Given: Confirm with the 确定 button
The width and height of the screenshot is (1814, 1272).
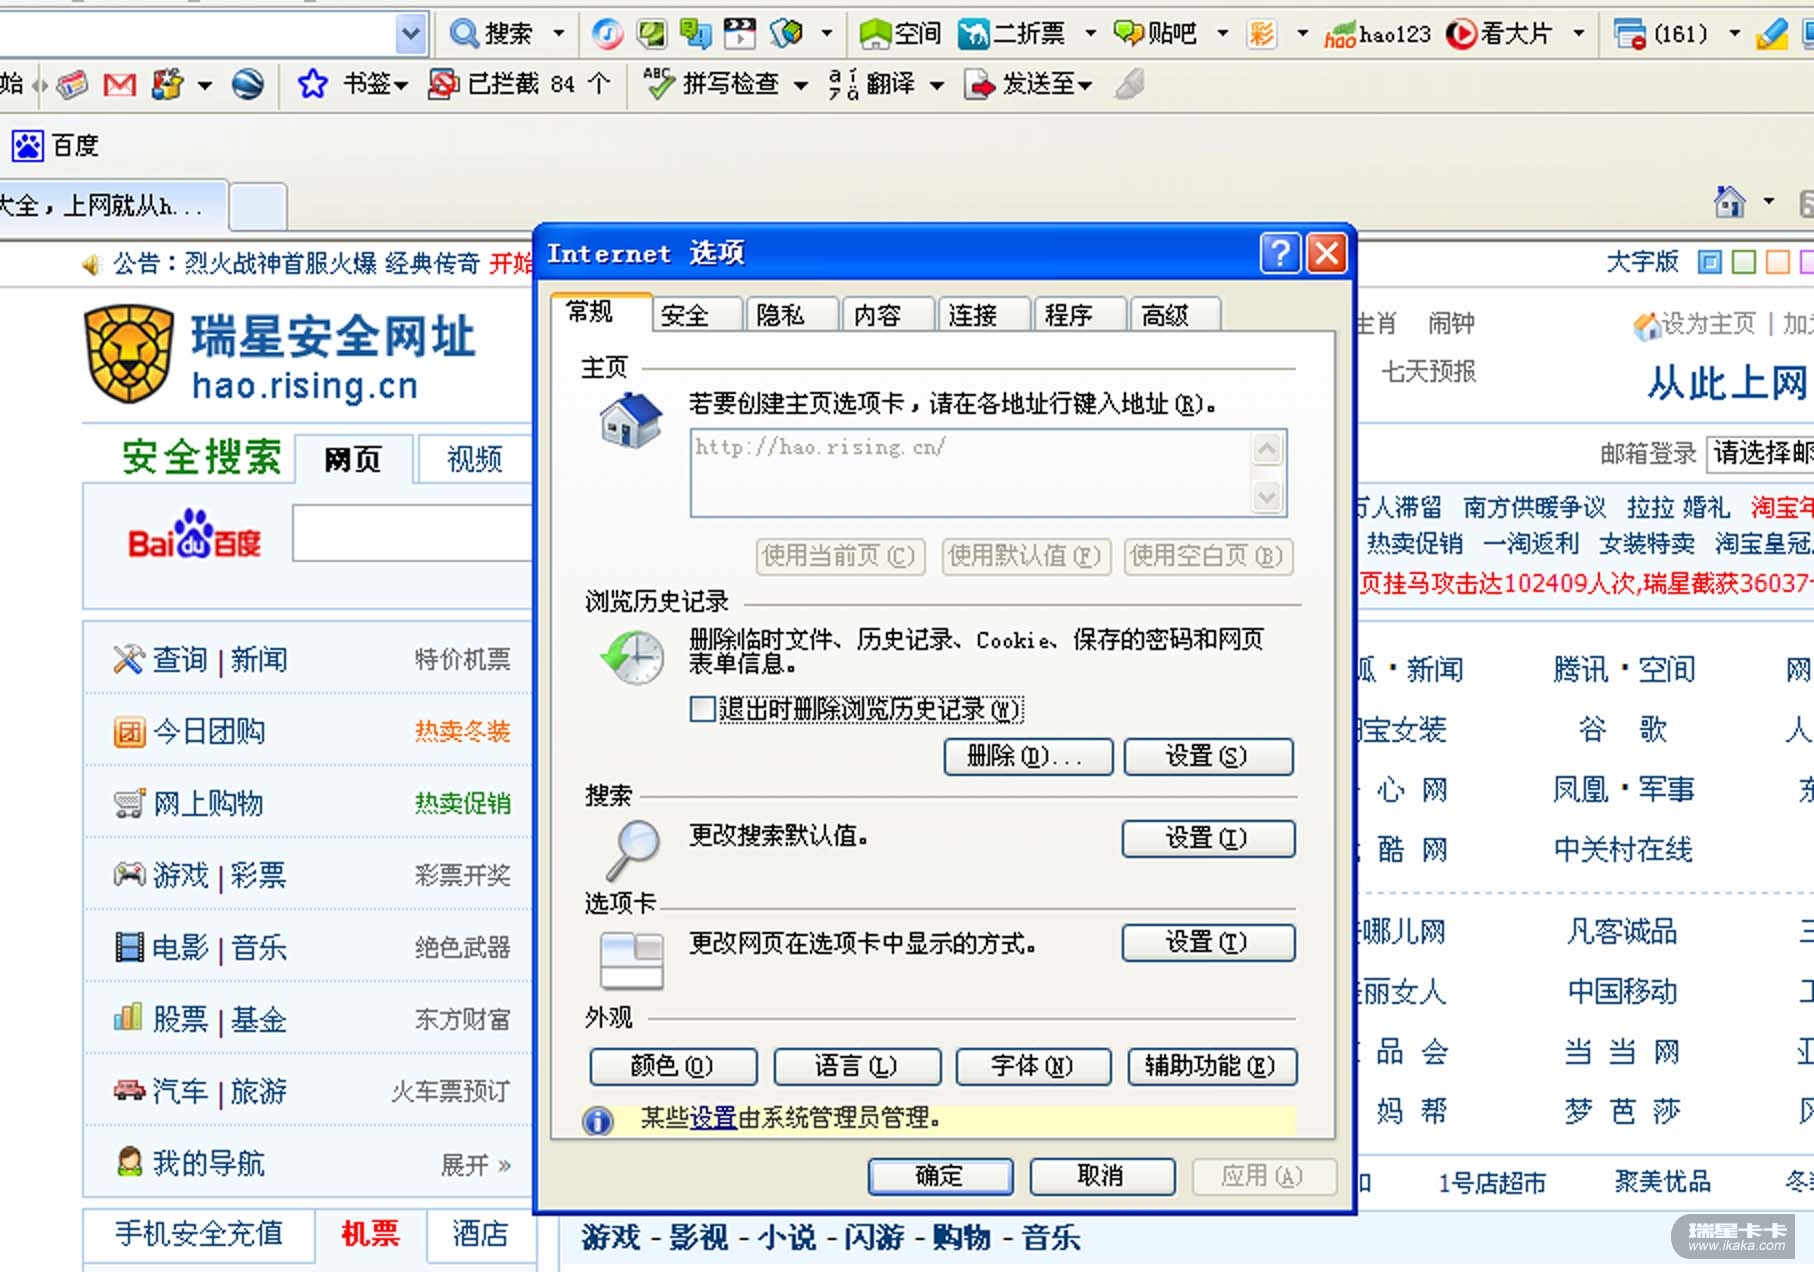Looking at the screenshot, I should (940, 1176).
